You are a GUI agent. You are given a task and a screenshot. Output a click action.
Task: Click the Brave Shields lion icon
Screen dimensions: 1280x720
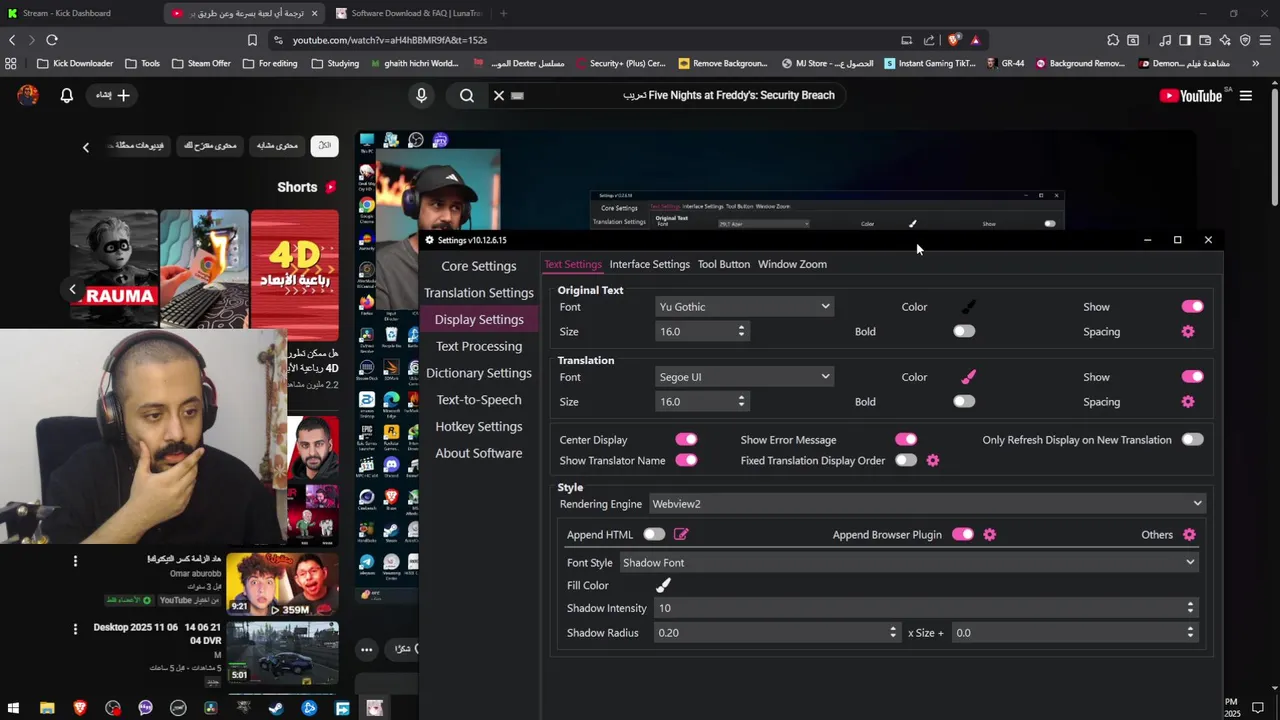(954, 40)
